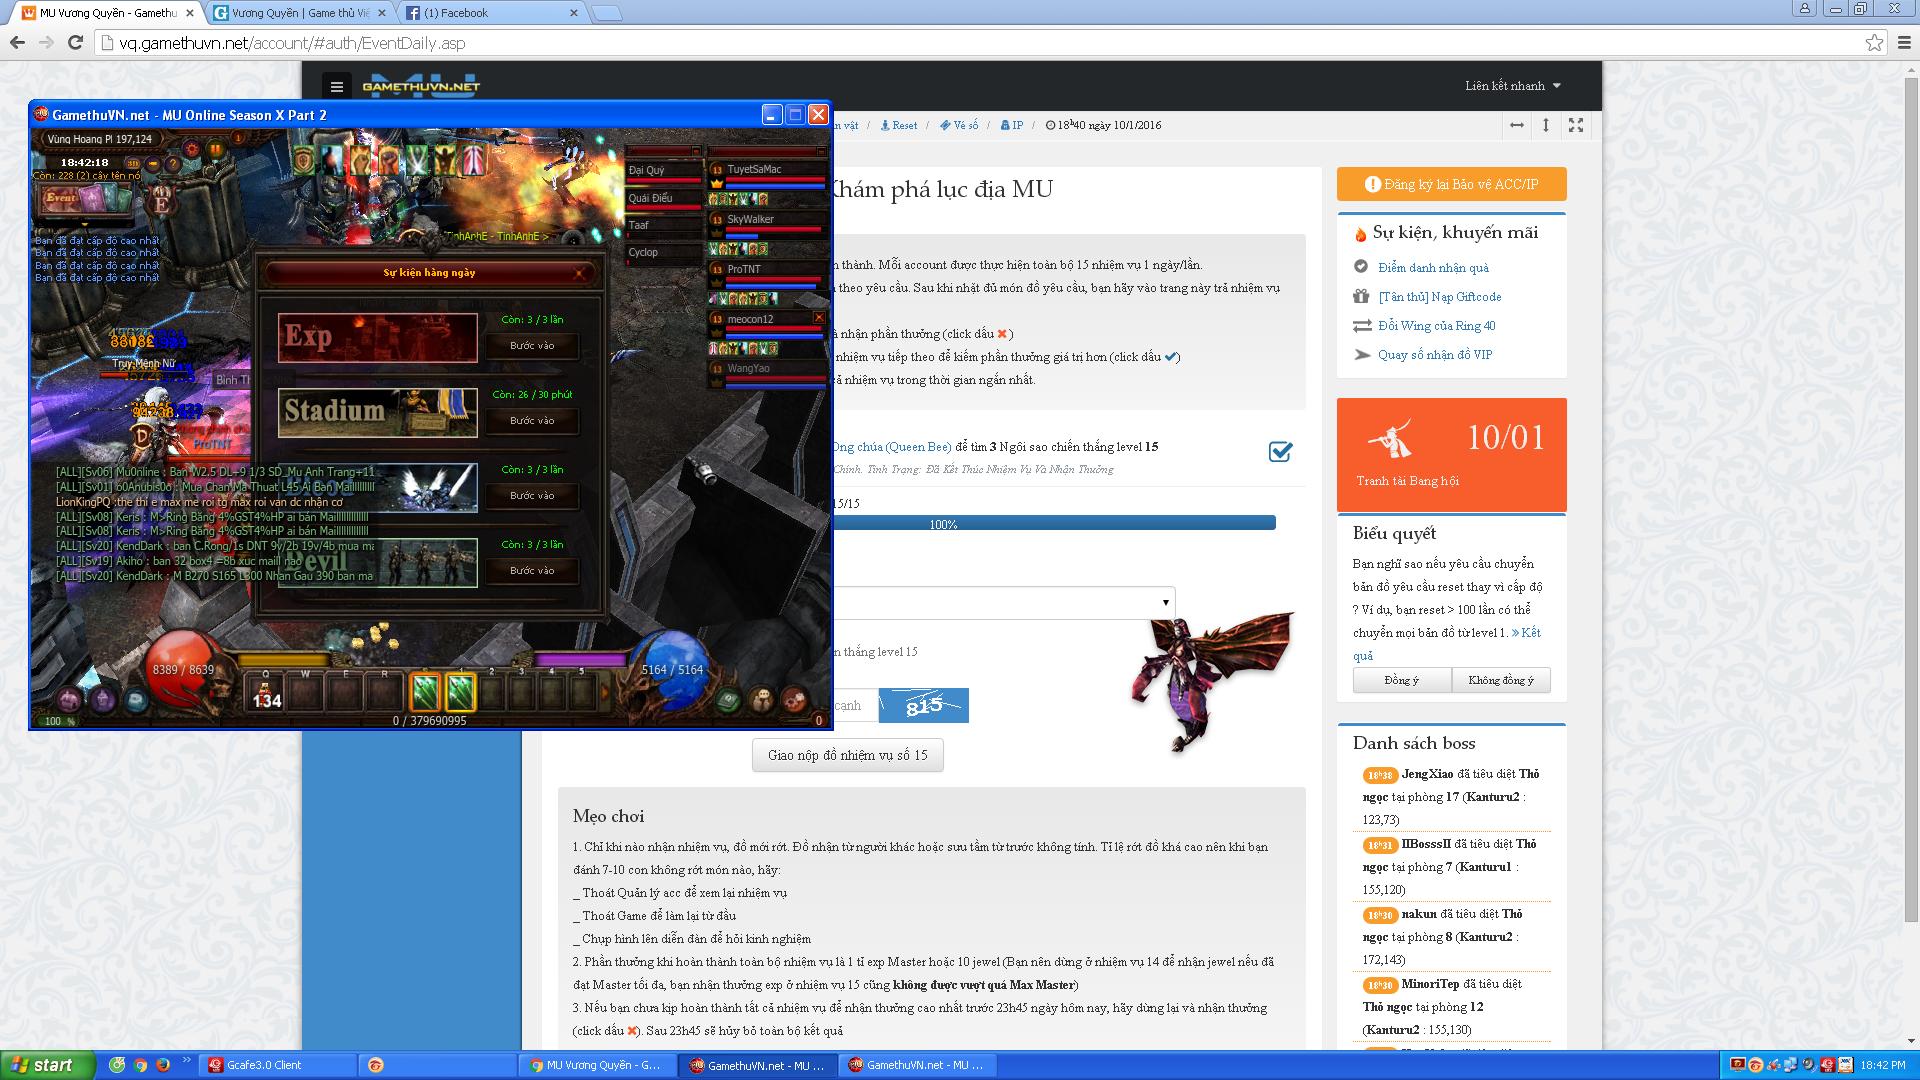The width and height of the screenshot is (1920, 1080).
Task: Click the Windows start button
Action: tap(48, 1065)
